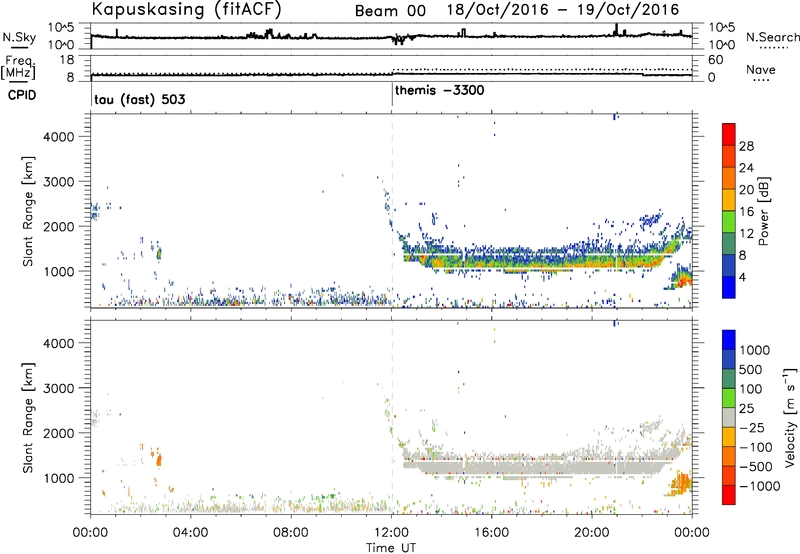
Task: Click the '20:00' time tick label
Action: coord(591,533)
